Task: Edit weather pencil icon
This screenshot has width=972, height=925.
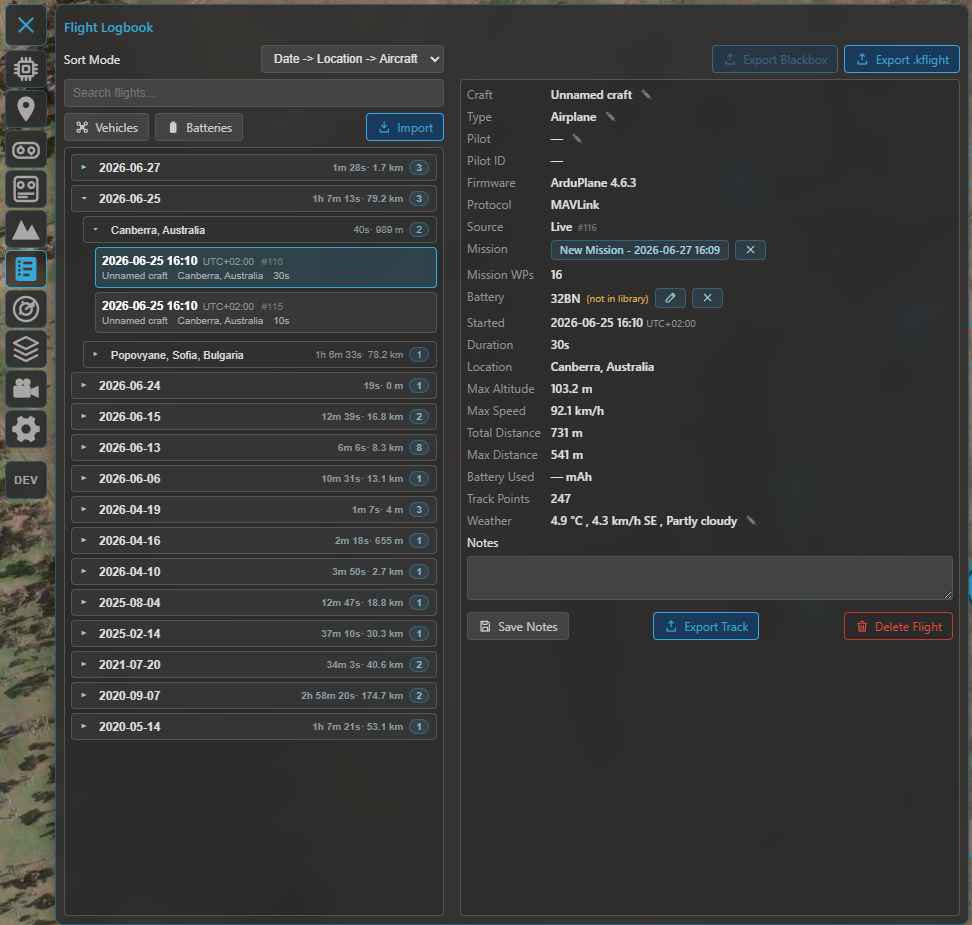Action: tap(751, 521)
